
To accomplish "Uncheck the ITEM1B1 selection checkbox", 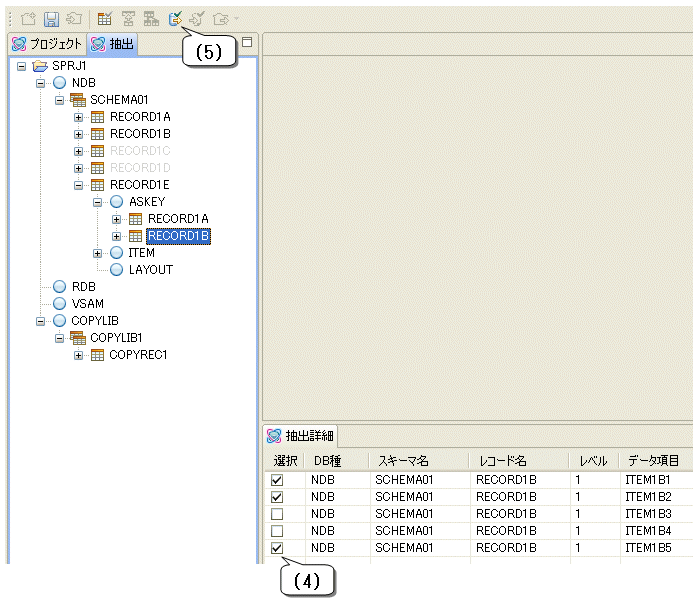I will point(277,480).
